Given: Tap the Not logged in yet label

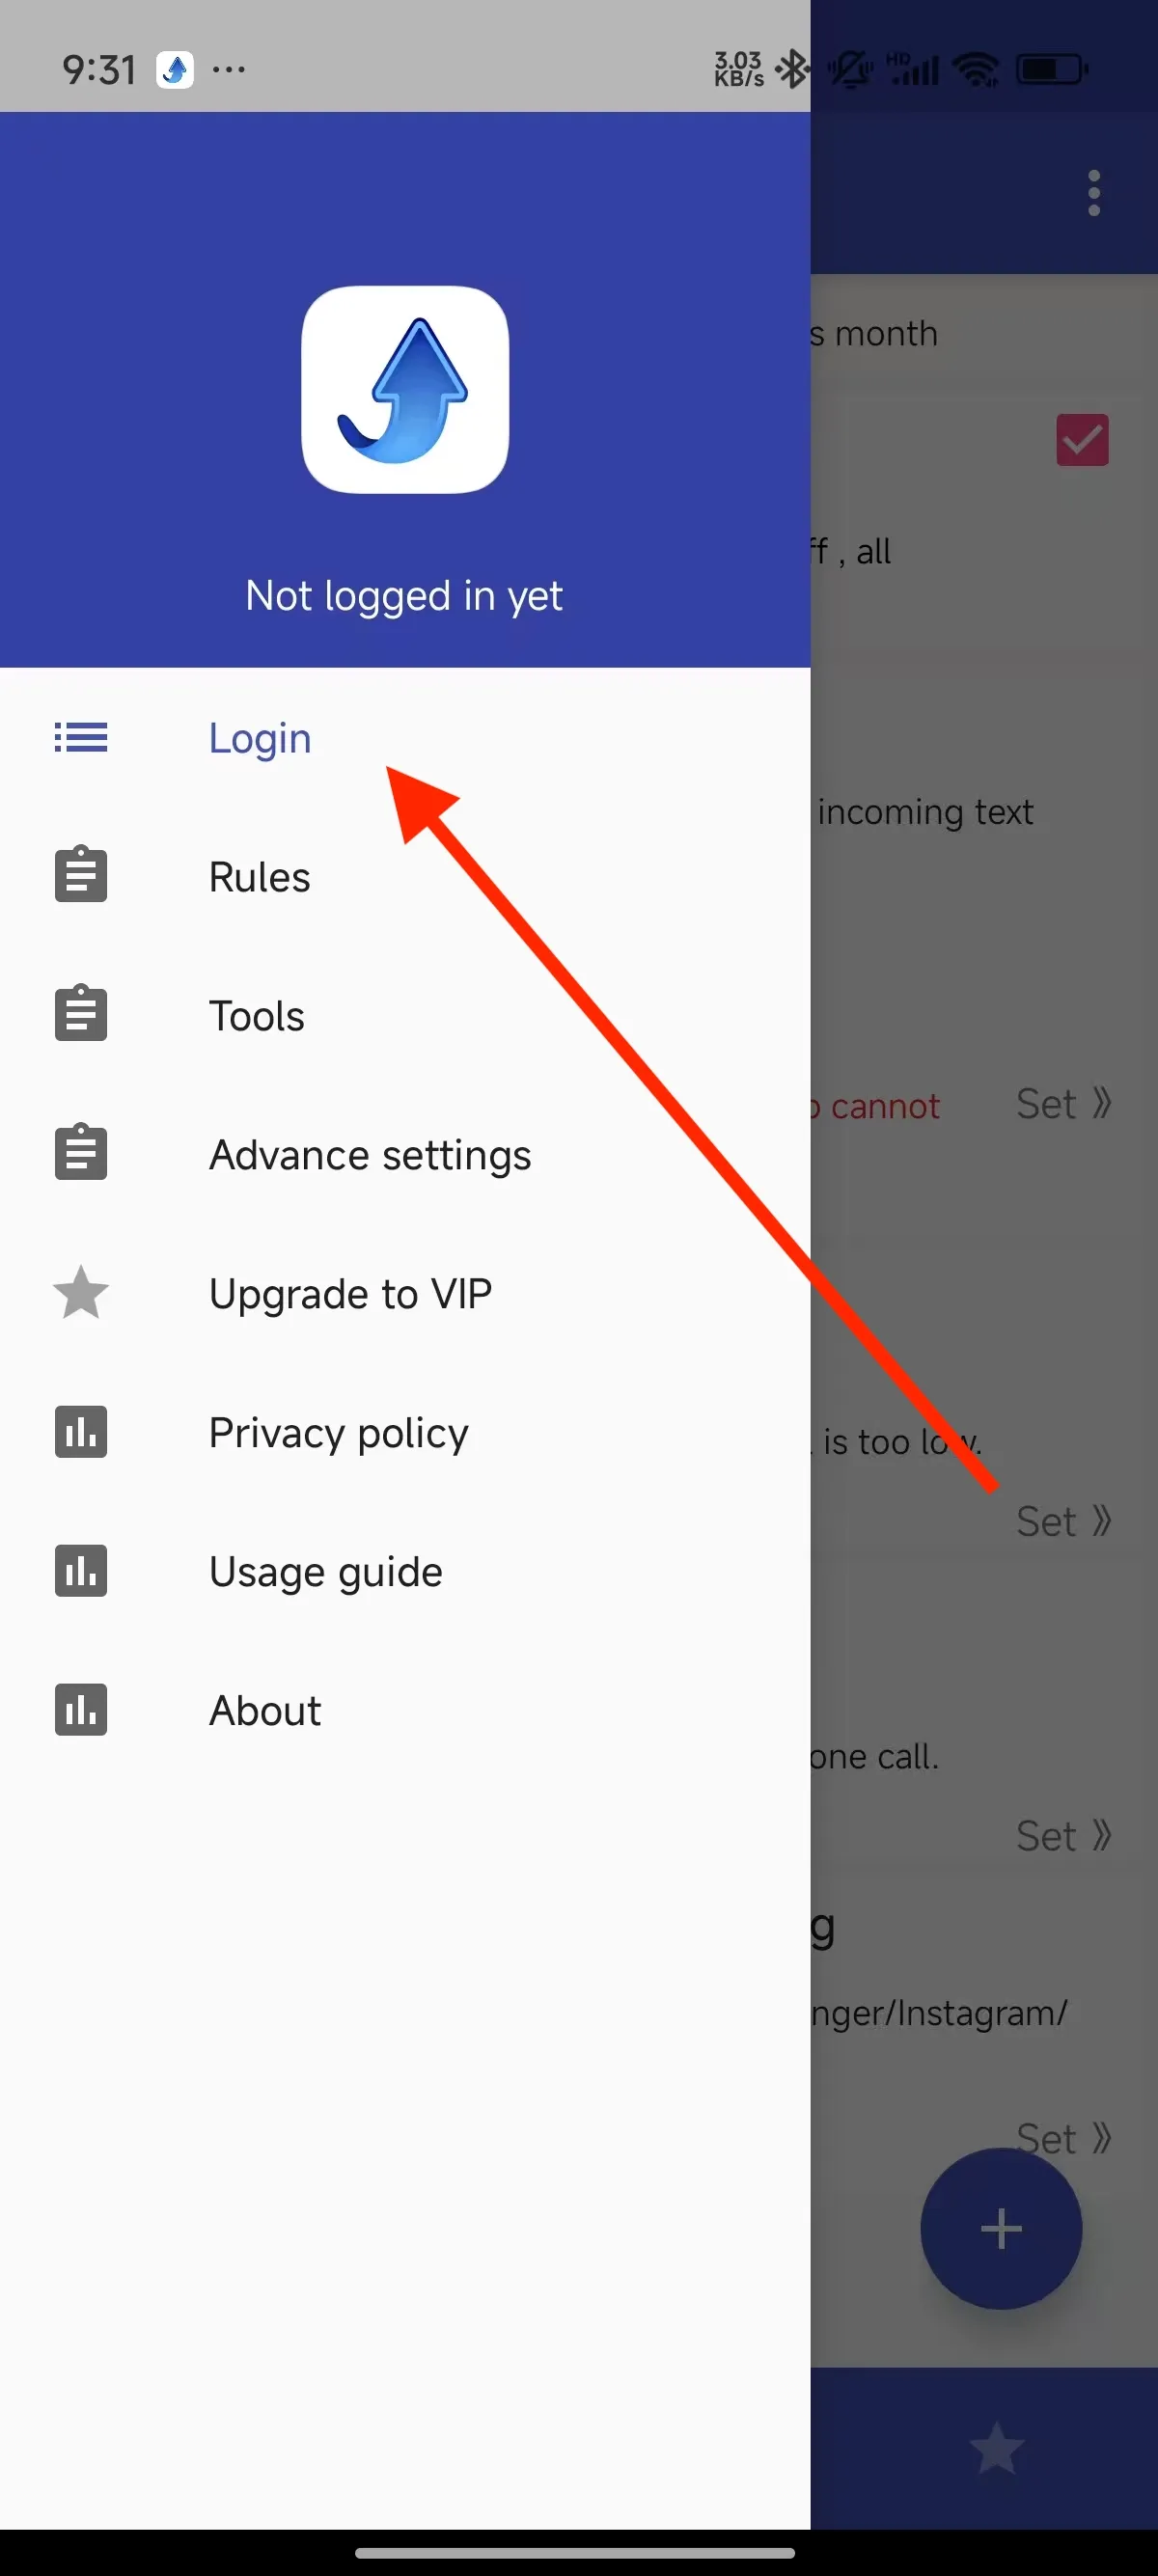Looking at the screenshot, I should (x=404, y=596).
